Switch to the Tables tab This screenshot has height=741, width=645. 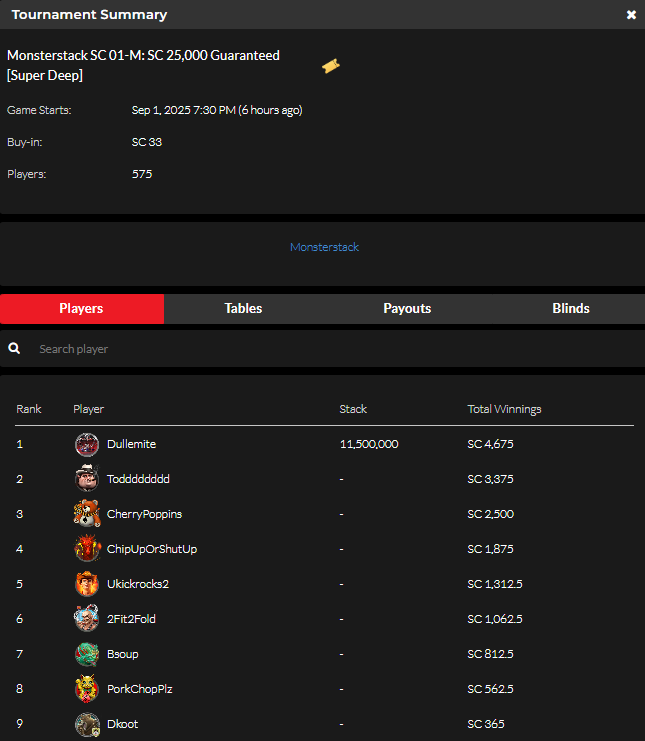pos(243,309)
